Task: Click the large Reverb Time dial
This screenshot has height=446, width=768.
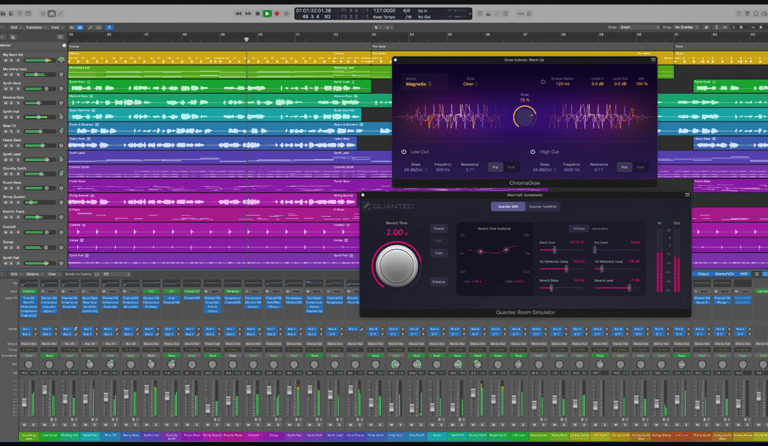Action: point(397,265)
